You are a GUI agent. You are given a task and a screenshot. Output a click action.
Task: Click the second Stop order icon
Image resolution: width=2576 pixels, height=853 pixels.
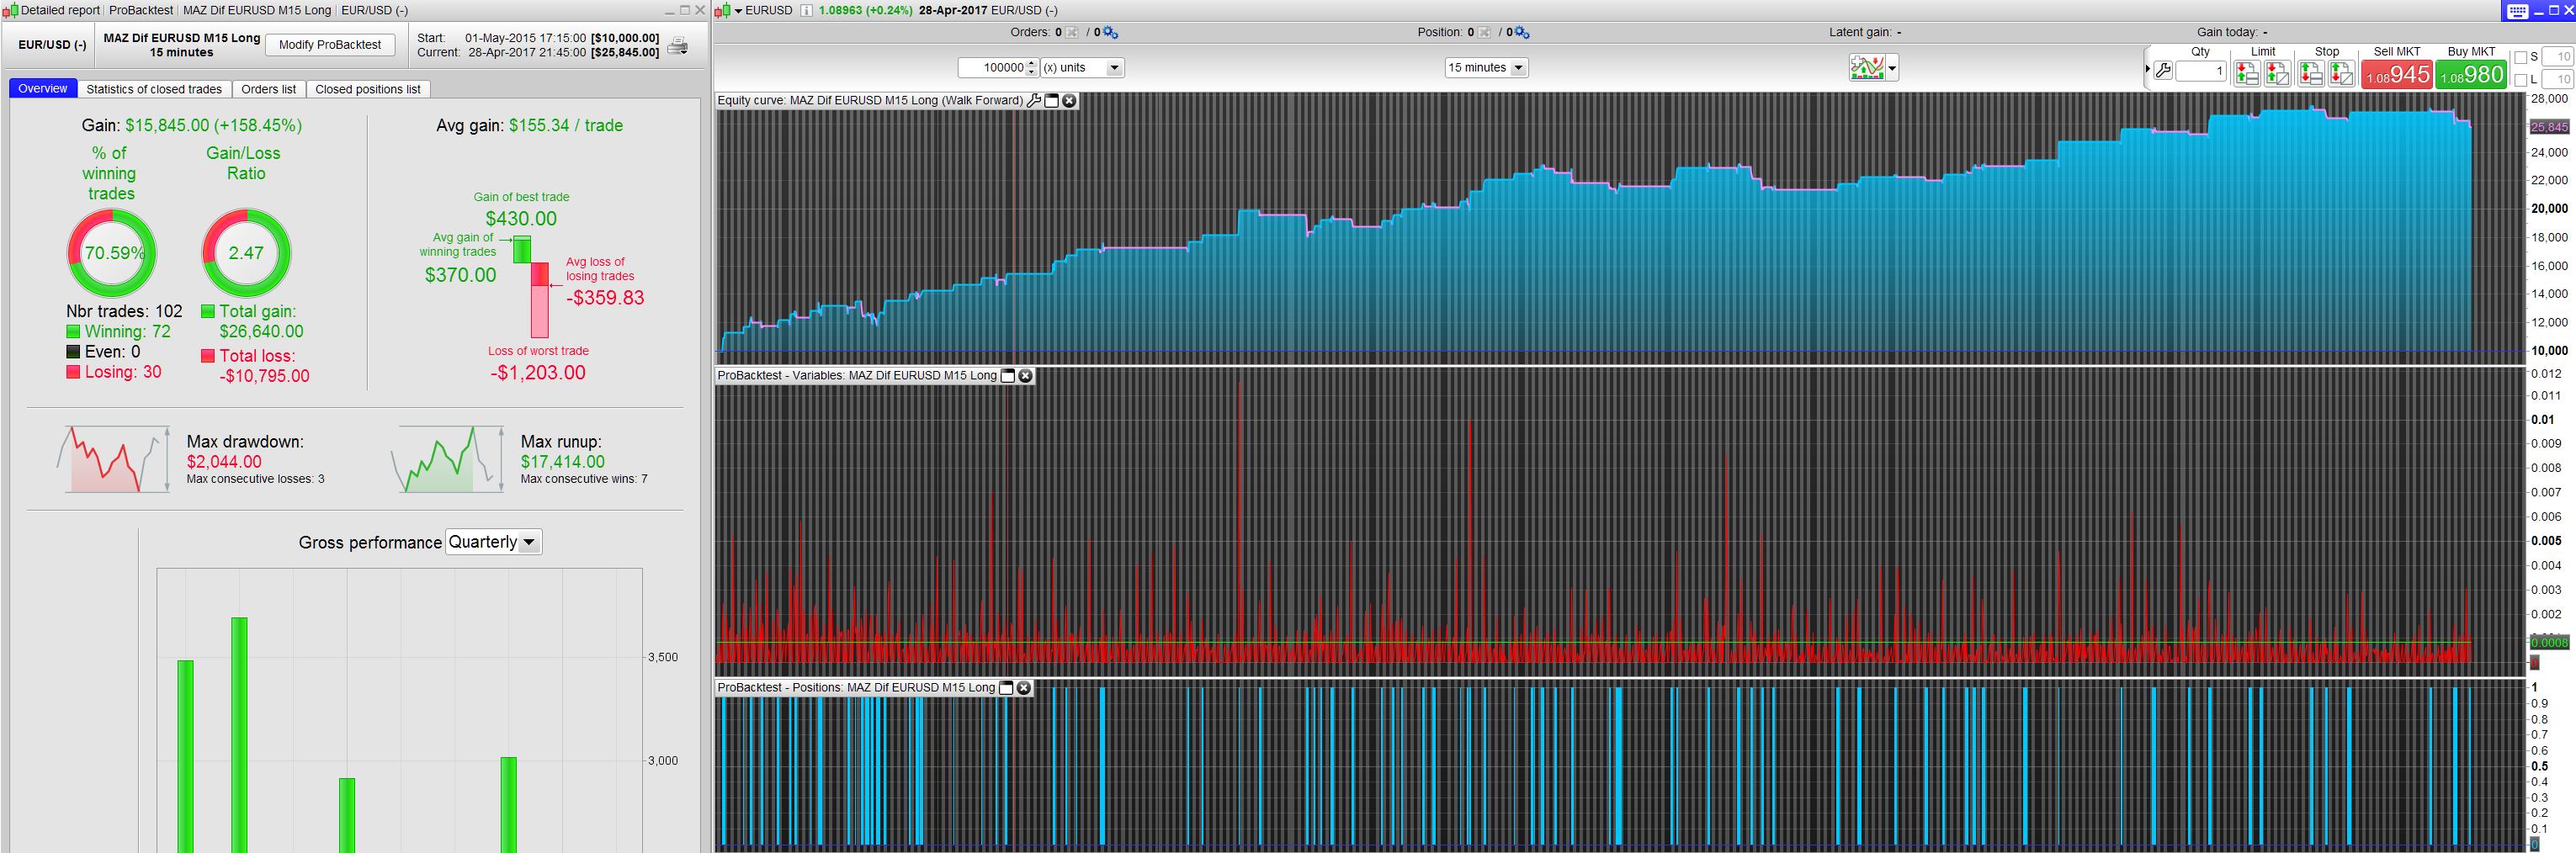click(x=2341, y=73)
